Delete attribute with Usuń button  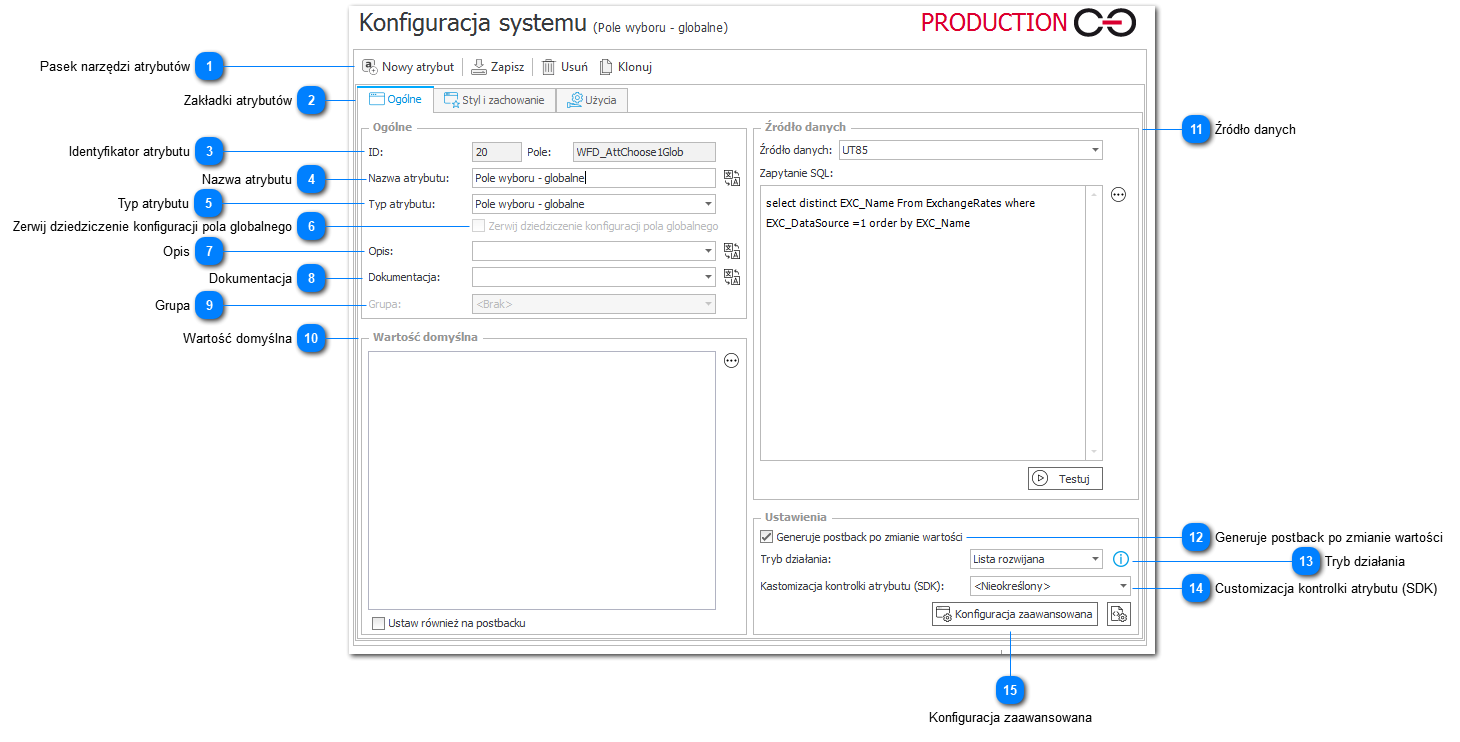click(564, 67)
